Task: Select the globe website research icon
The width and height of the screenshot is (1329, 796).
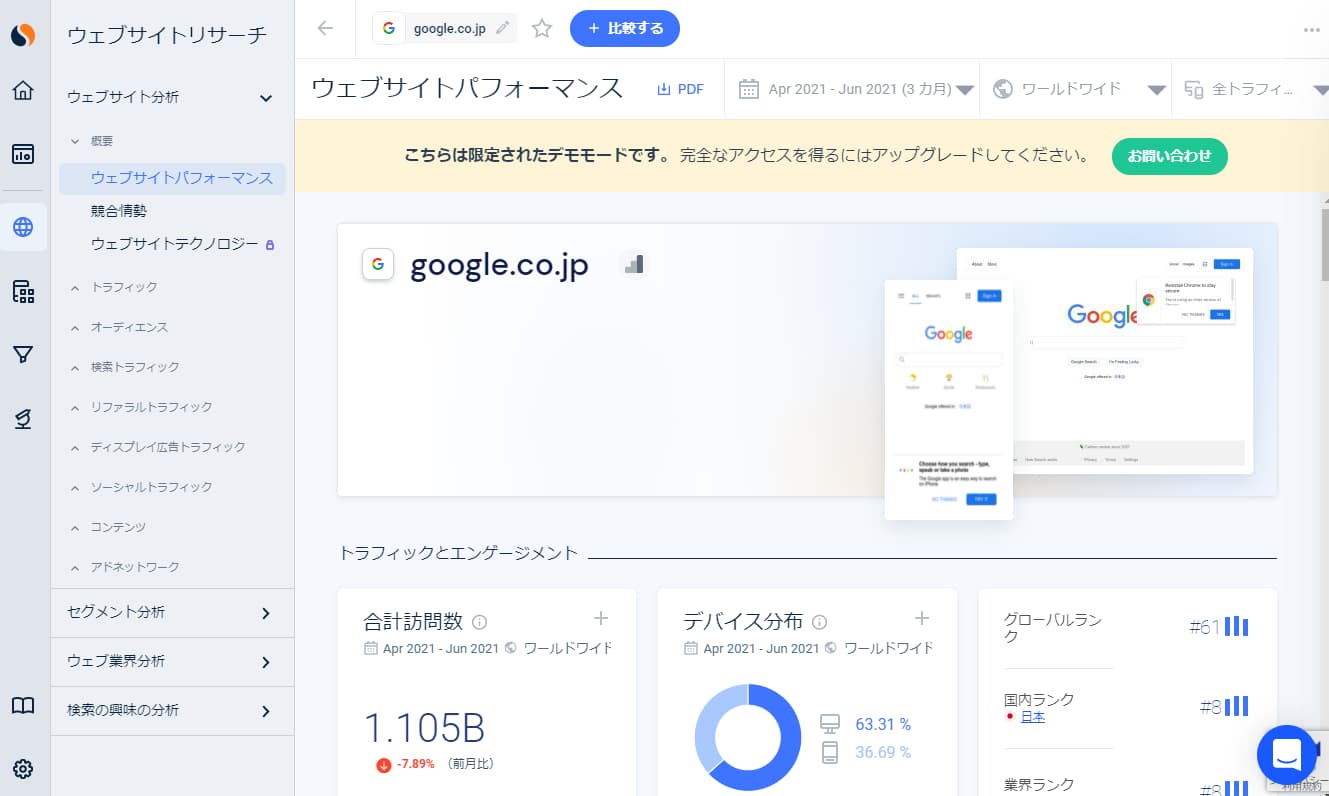Action: [x=23, y=227]
